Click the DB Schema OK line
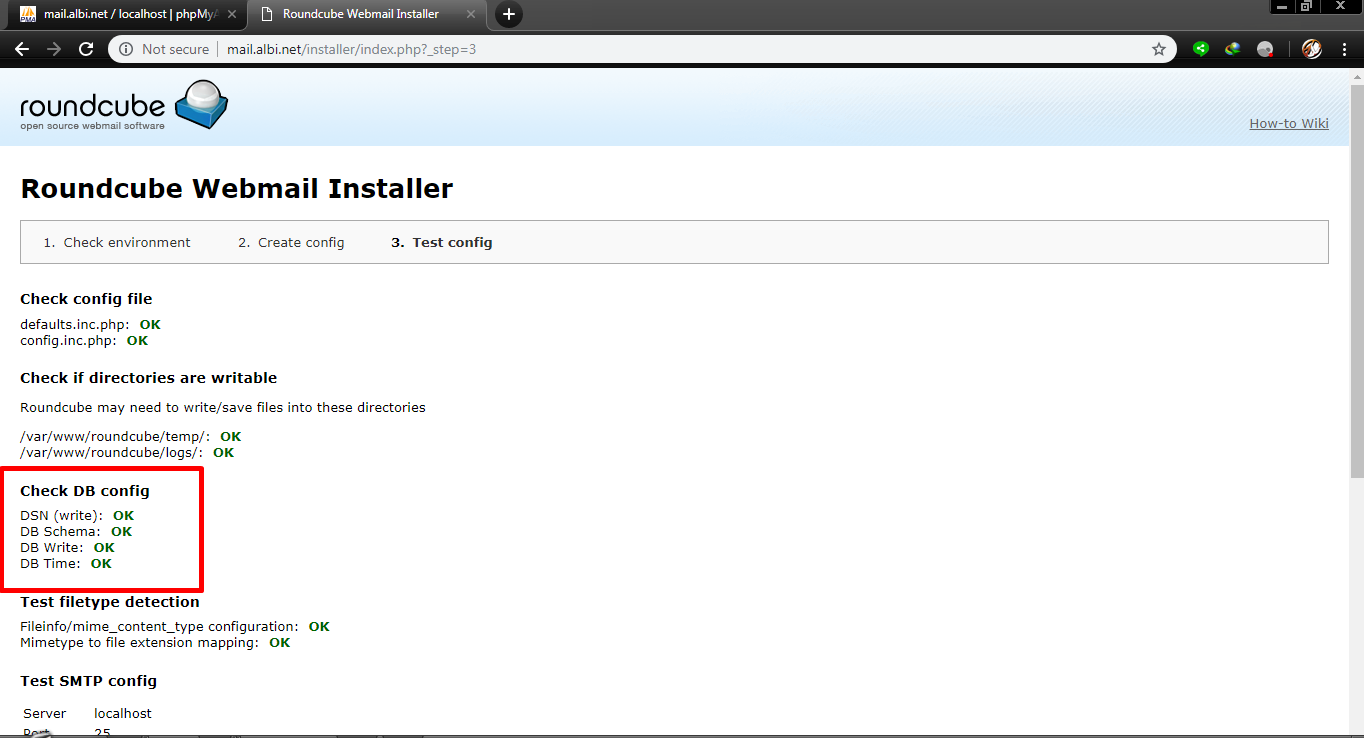This screenshot has width=1364, height=738. [x=76, y=531]
